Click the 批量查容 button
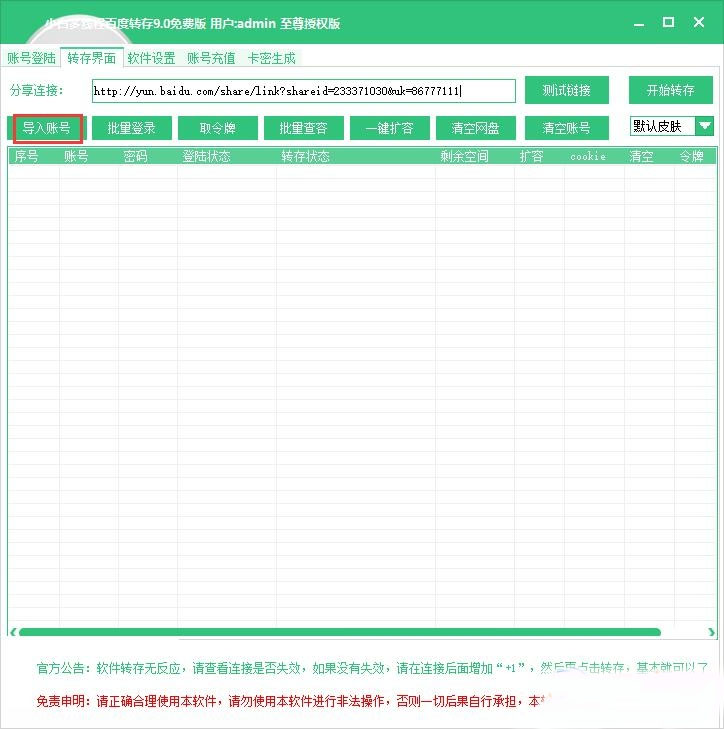Viewport: 724px width, 729px height. coord(304,128)
